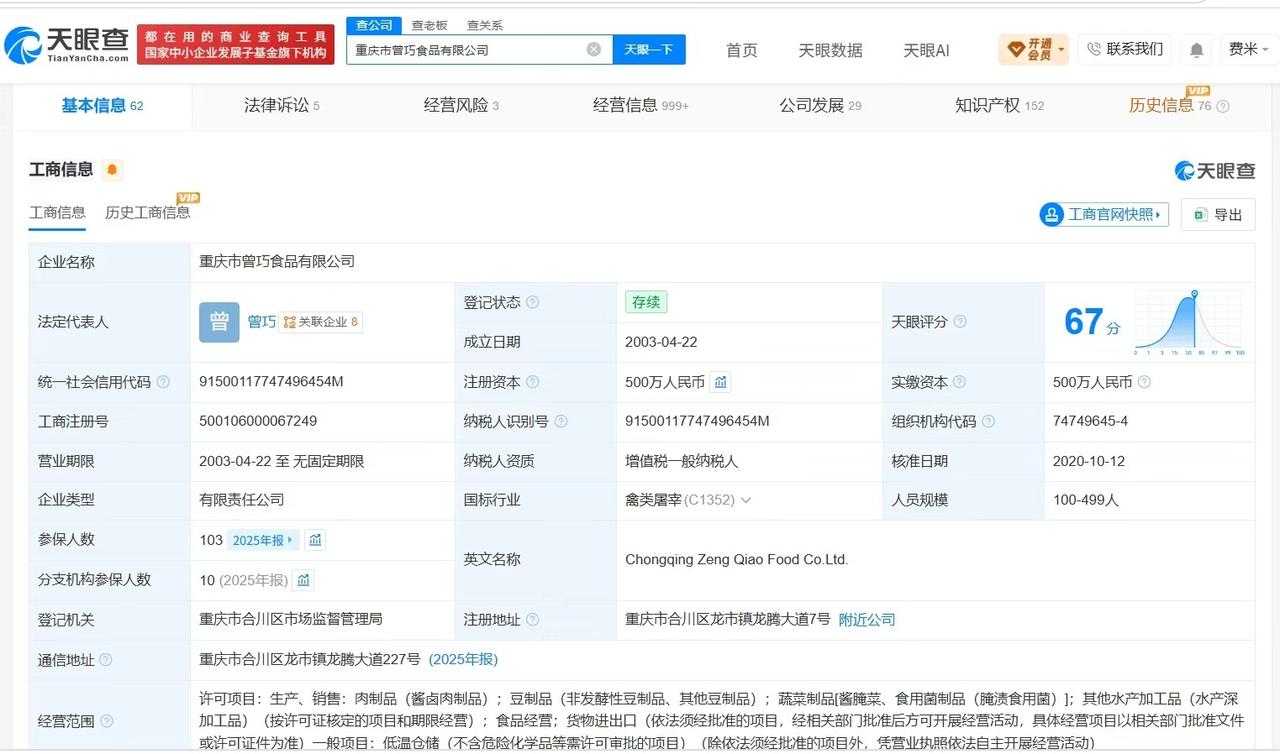Image resolution: width=1280 pixels, height=754 pixels.
Task: Click the 联系我们 contact button
Action: (x=1125, y=49)
